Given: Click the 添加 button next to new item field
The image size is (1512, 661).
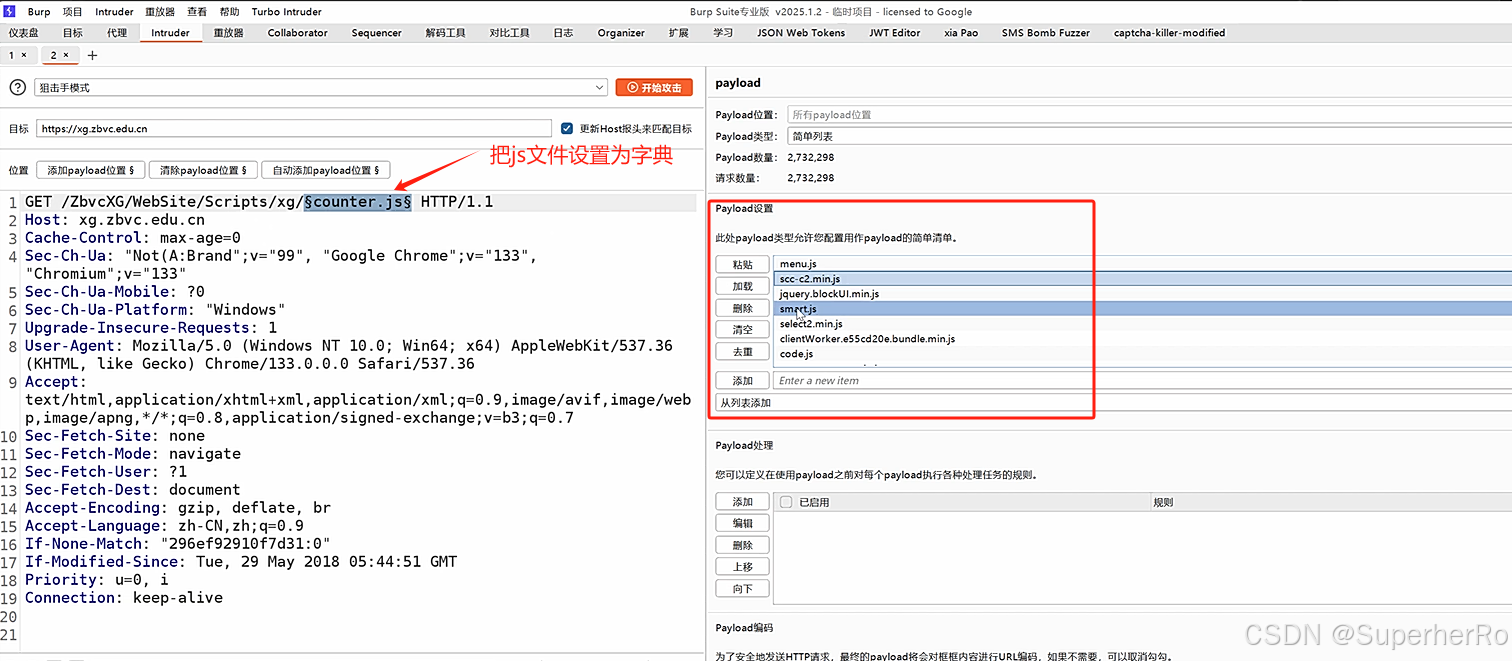Looking at the screenshot, I should point(742,381).
